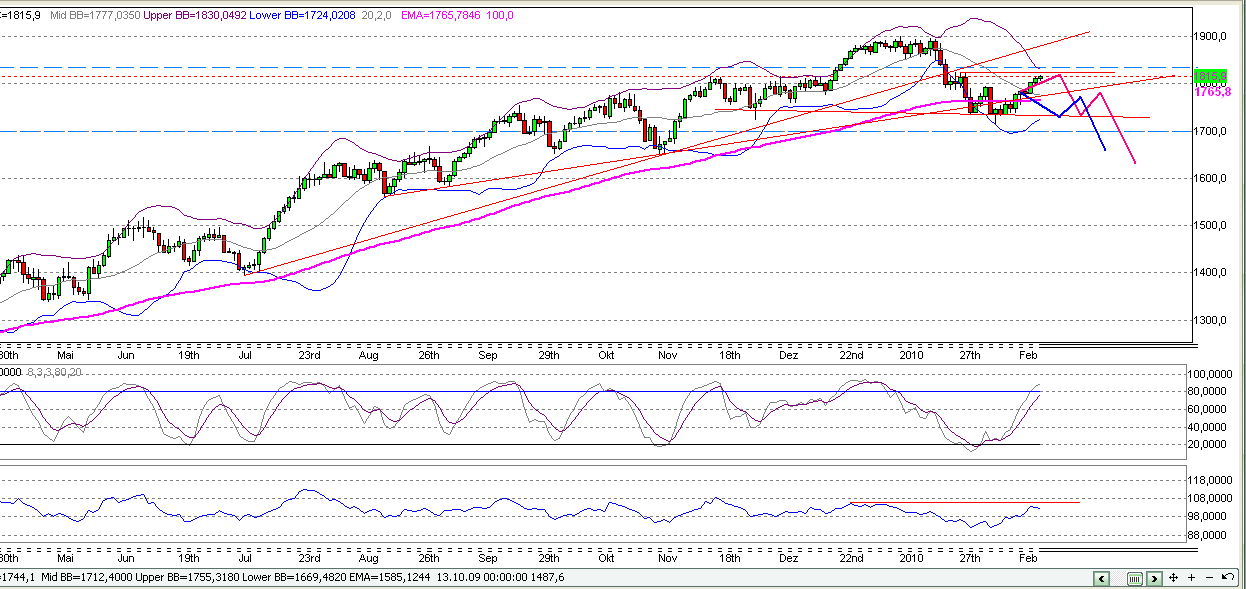Click the '1600,0' price axis label

point(1211,178)
